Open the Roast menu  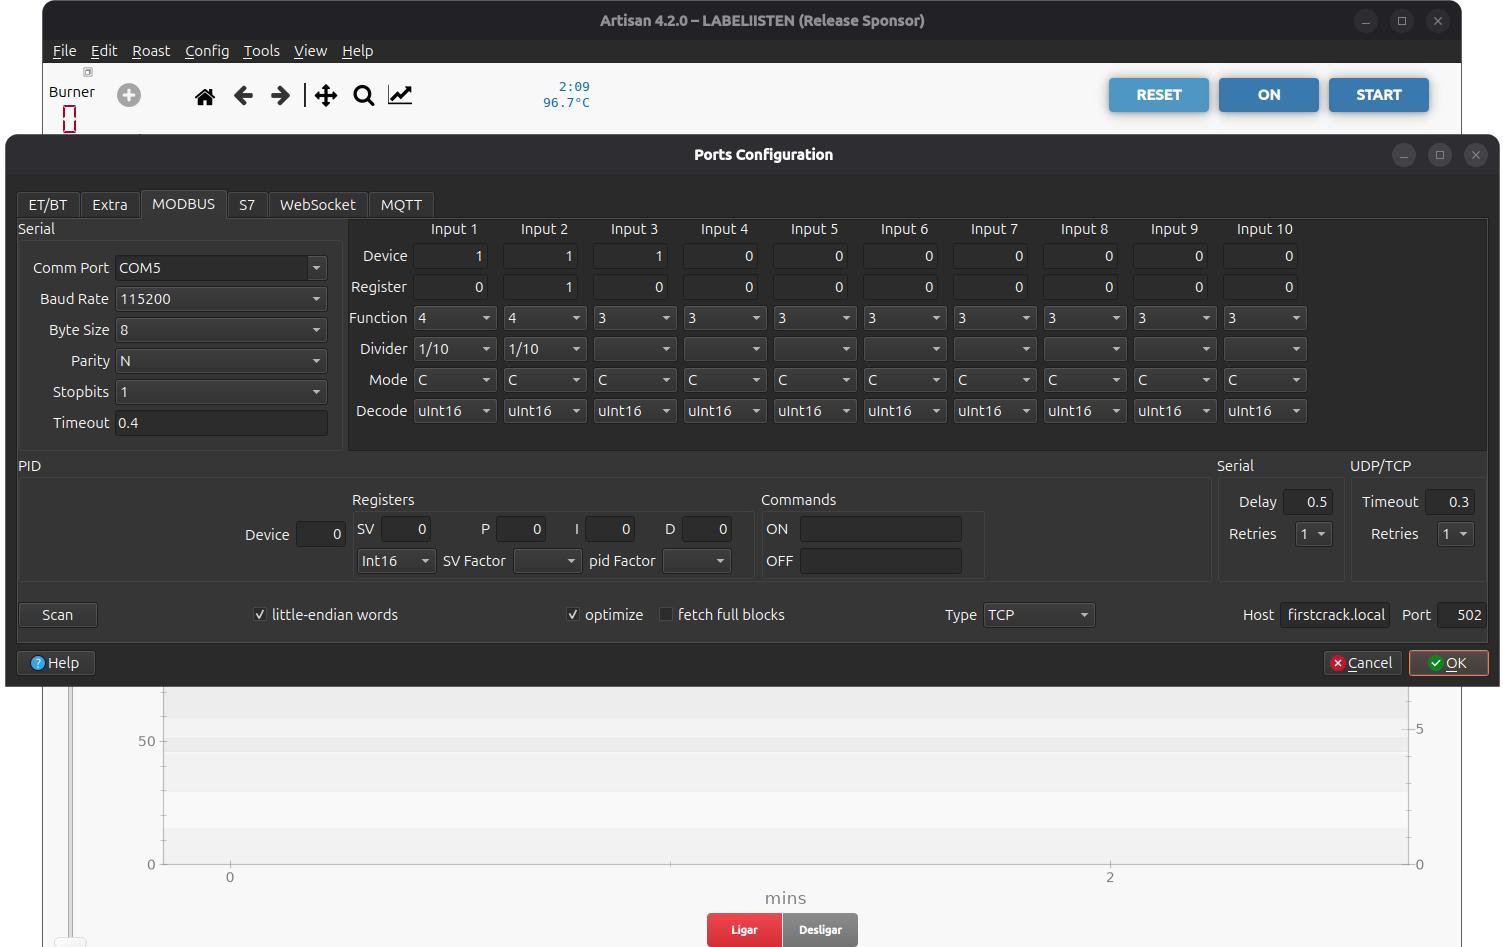151,51
